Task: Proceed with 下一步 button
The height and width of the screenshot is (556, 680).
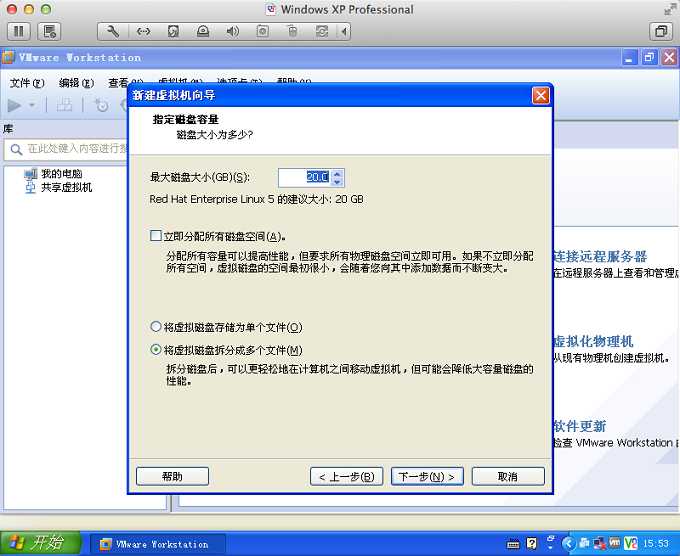Action: click(x=427, y=477)
